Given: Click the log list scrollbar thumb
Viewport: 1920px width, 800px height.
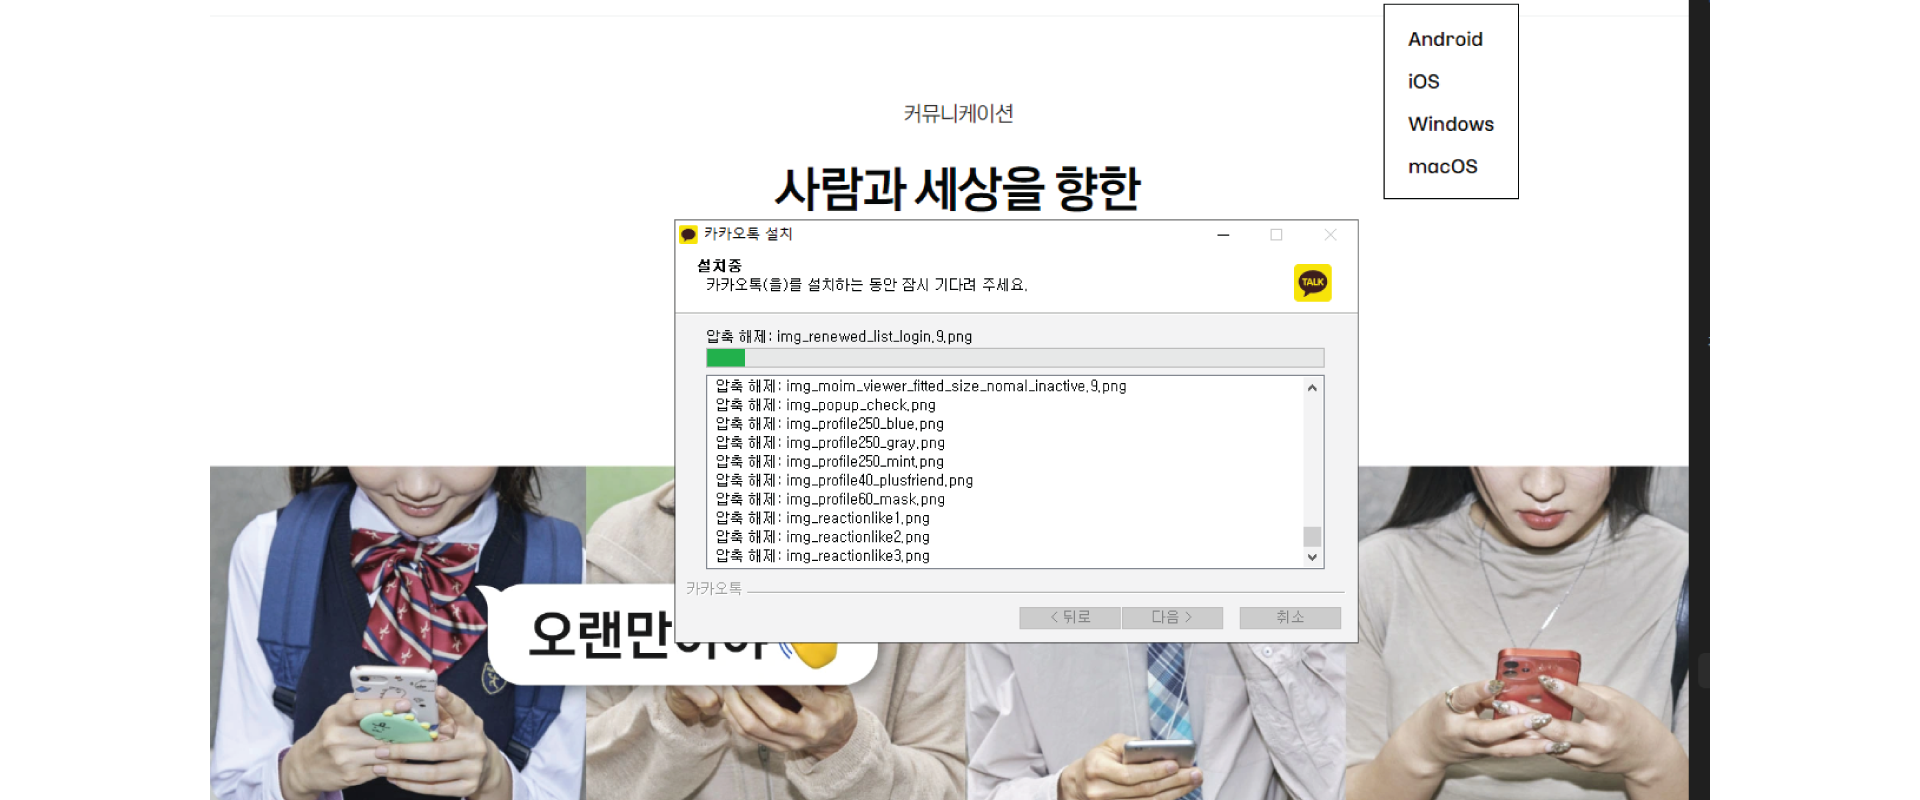Looking at the screenshot, I should pos(1312,536).
